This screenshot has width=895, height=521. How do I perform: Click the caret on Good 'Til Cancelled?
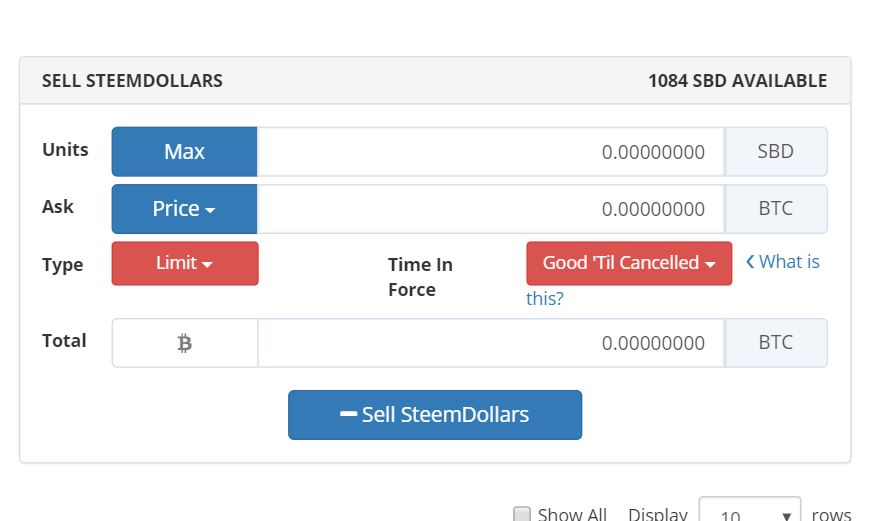(x=710, y=264)
